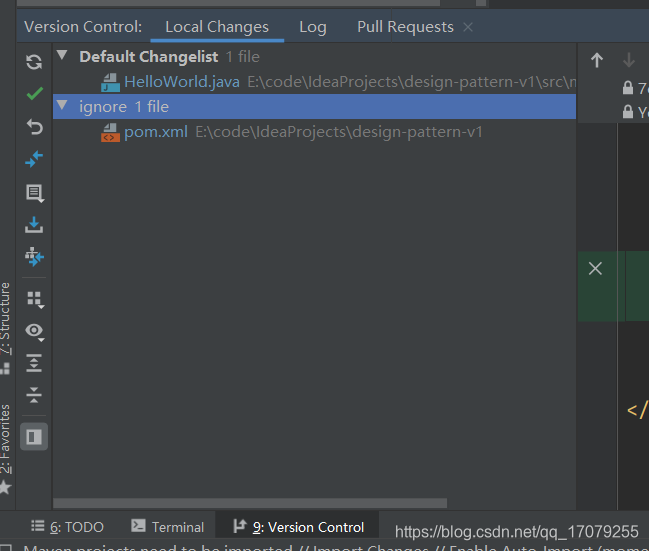This screenshot has height=551, width=649.
Task: Switch to the Log tab
Action: tap(313, 27)
